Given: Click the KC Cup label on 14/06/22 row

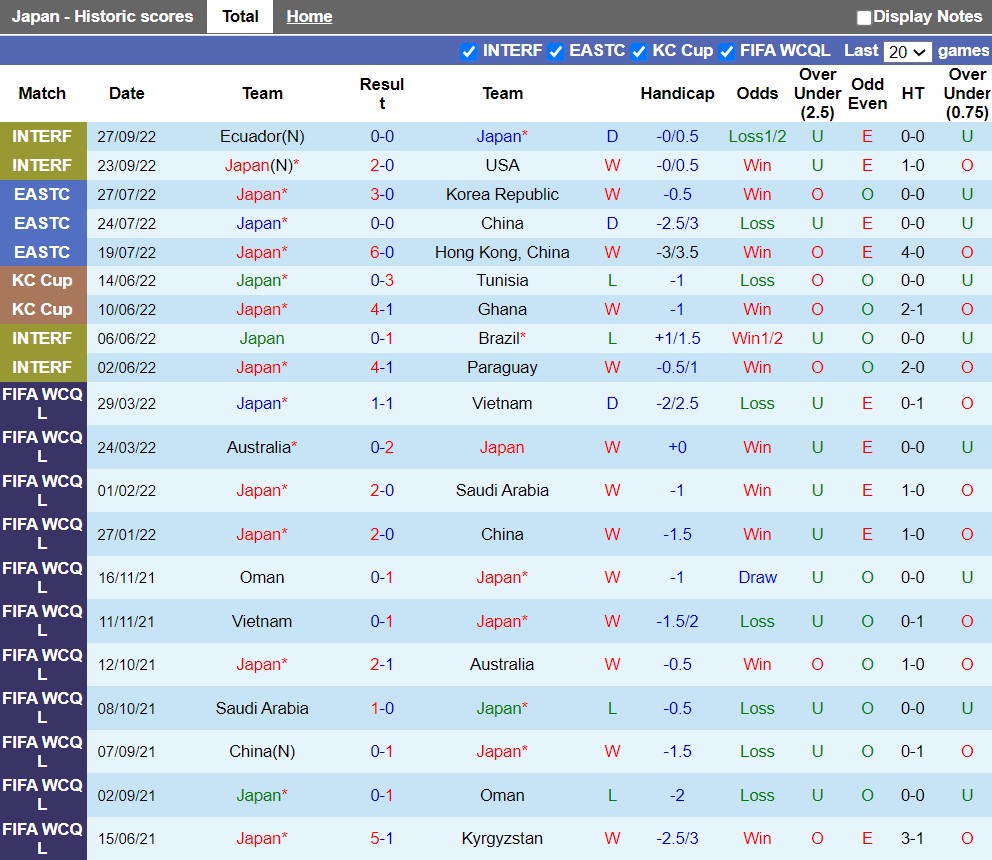Looking at the screenshot, I should point(42,281).
